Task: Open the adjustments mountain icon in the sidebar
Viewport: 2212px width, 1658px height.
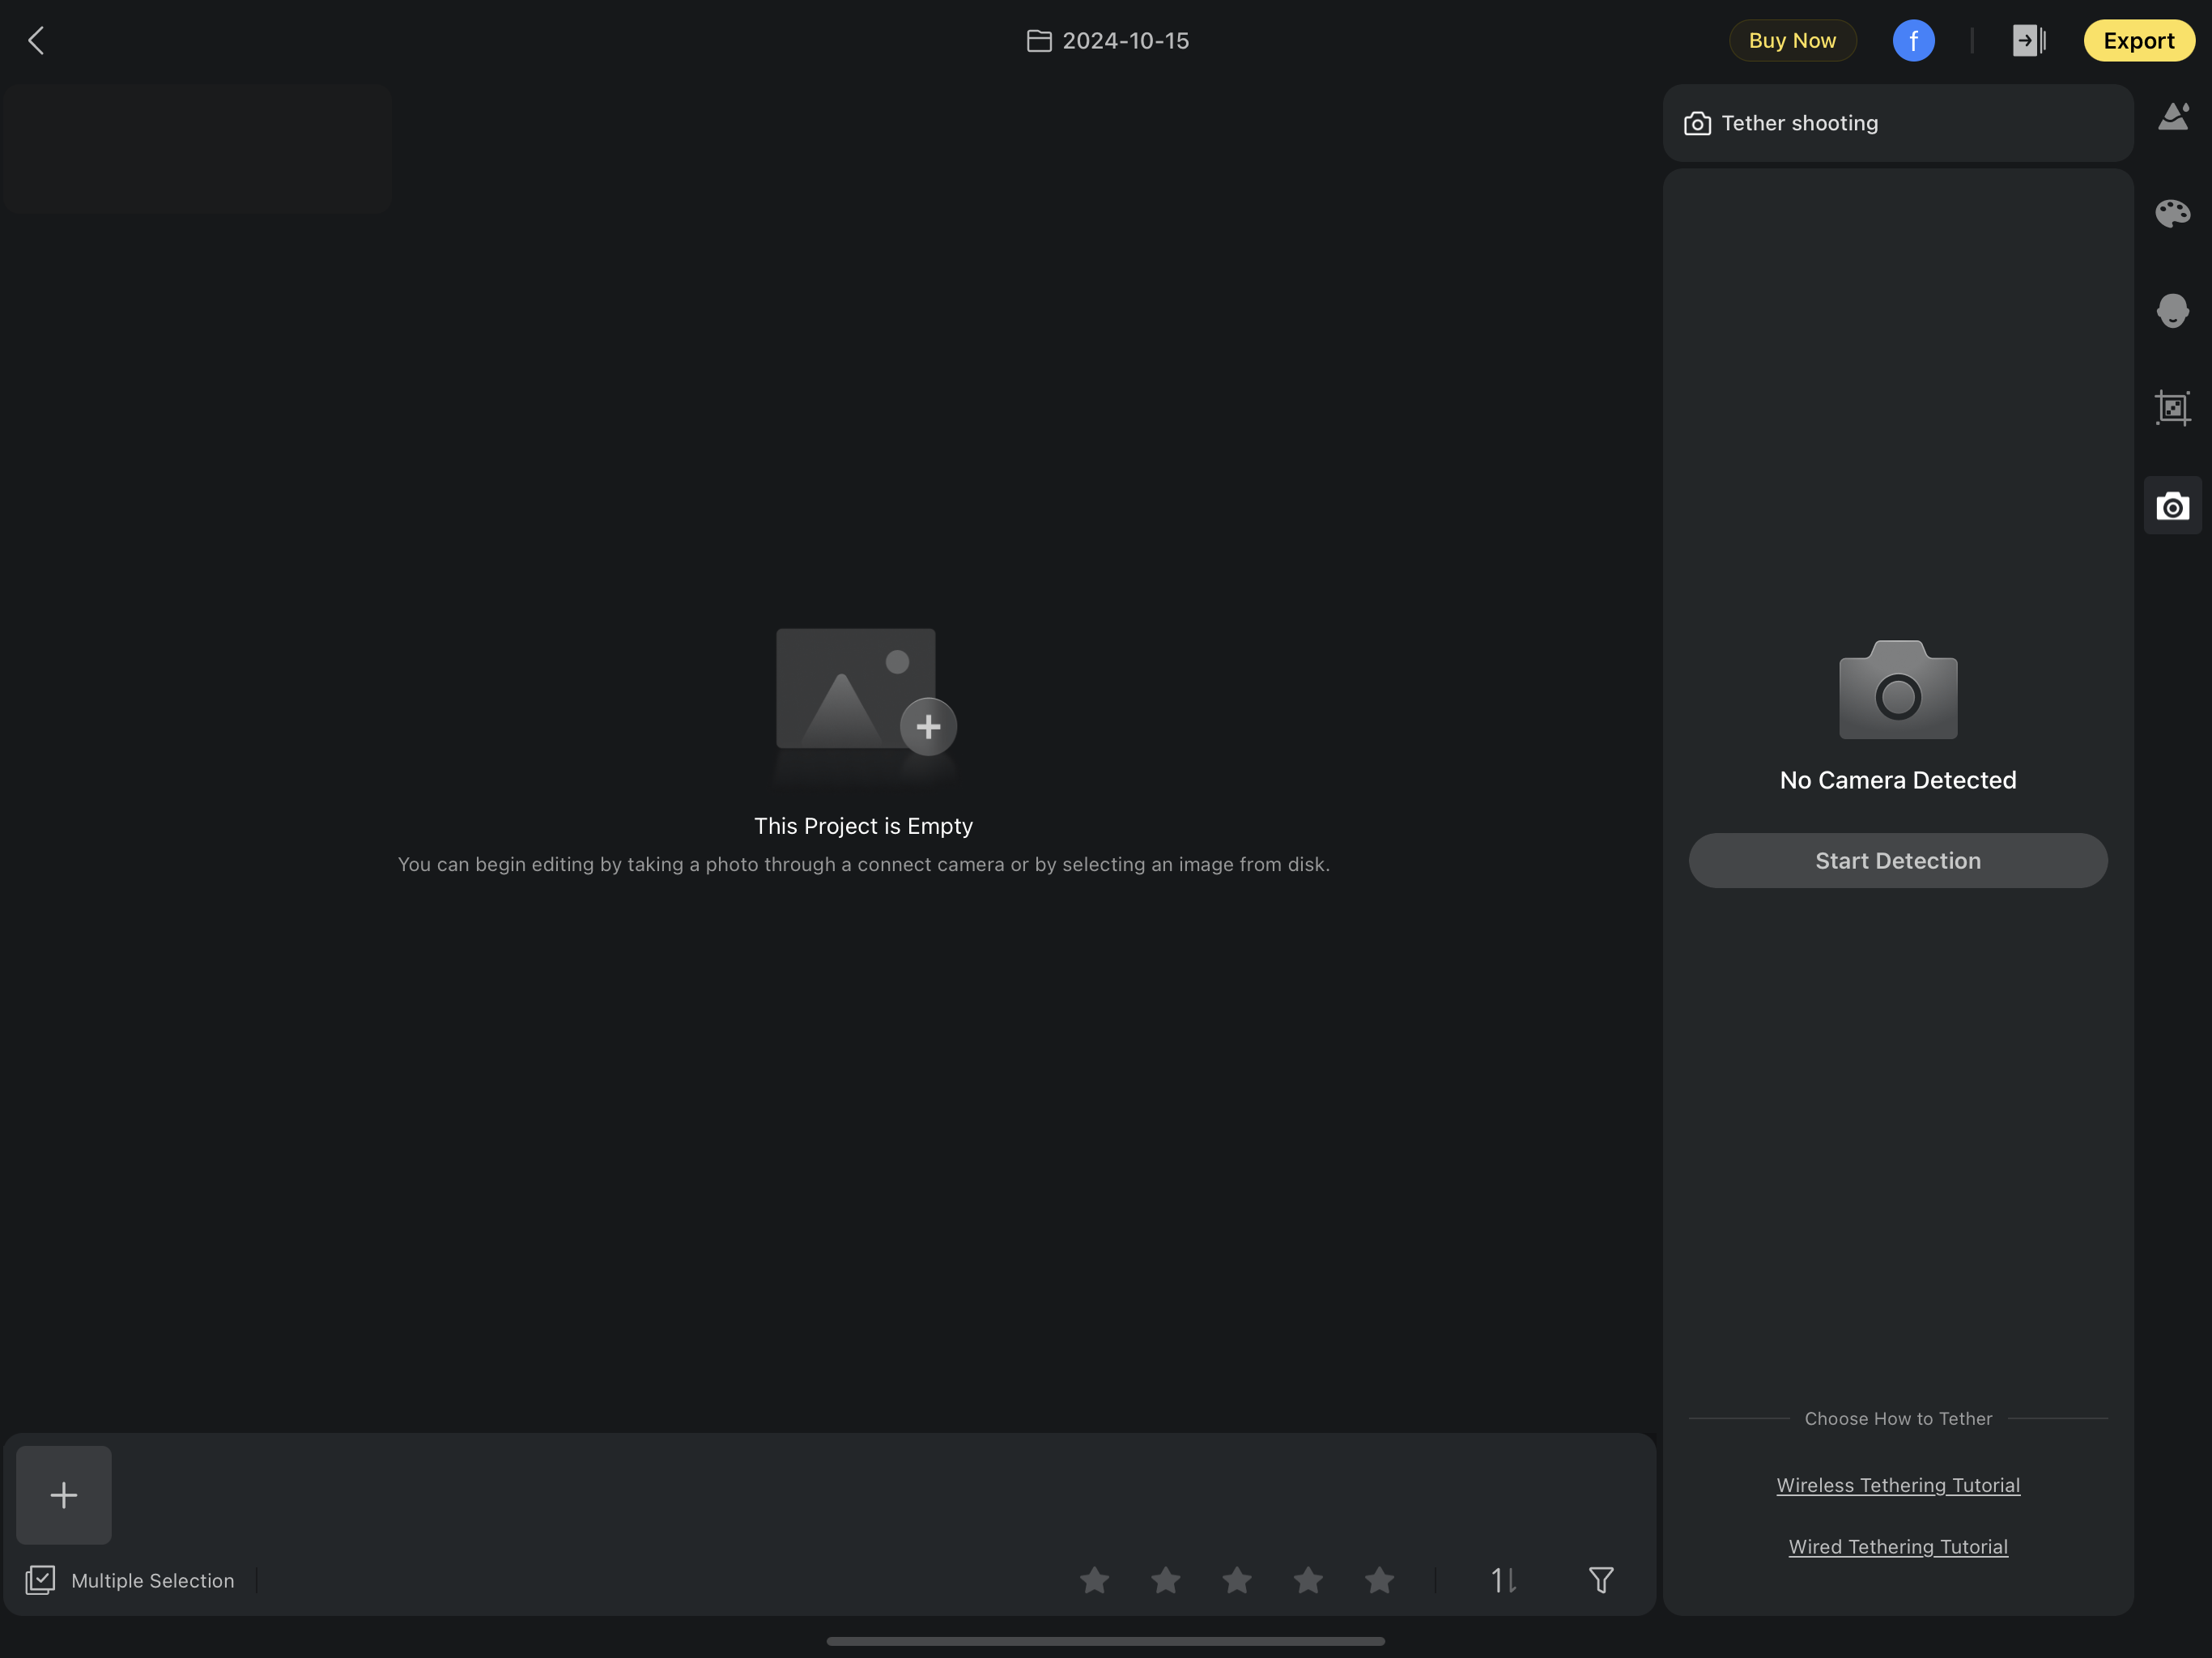Action: click(2172, 117)
